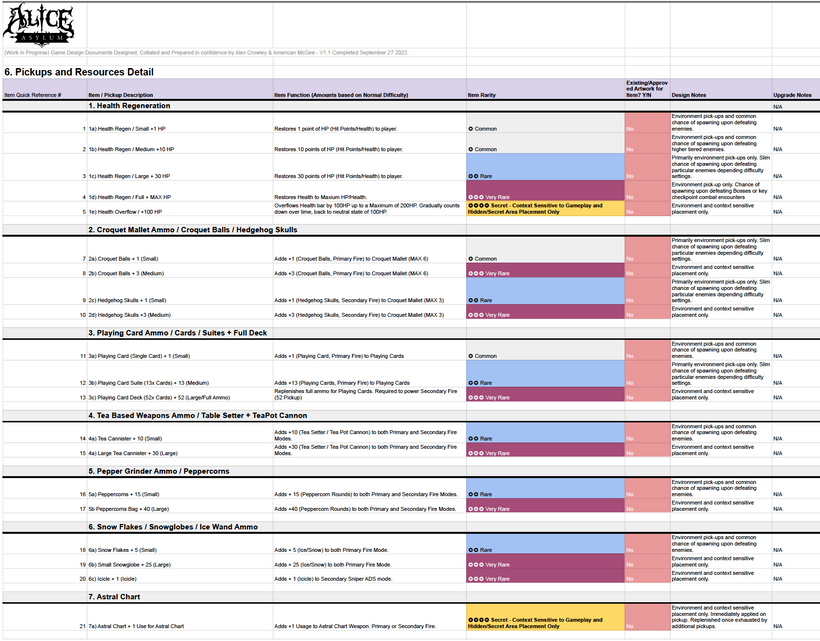Click '6c) Icicle + 1 (Icicle)' cell

click(x=180, y=576)
